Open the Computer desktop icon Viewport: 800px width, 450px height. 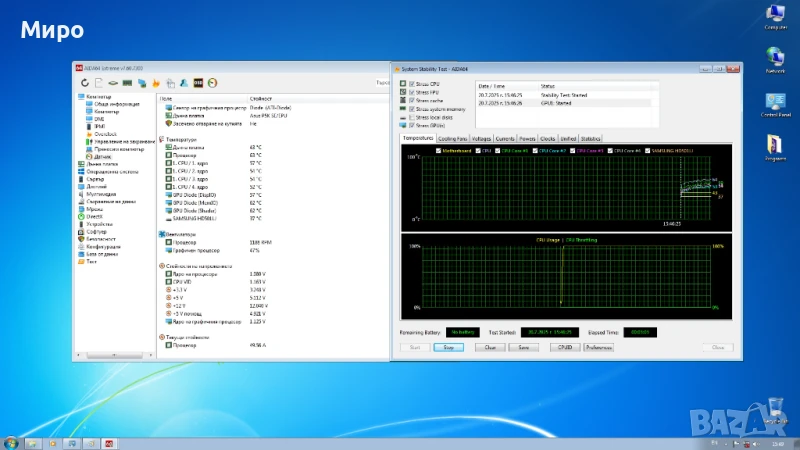pos(775,16)
